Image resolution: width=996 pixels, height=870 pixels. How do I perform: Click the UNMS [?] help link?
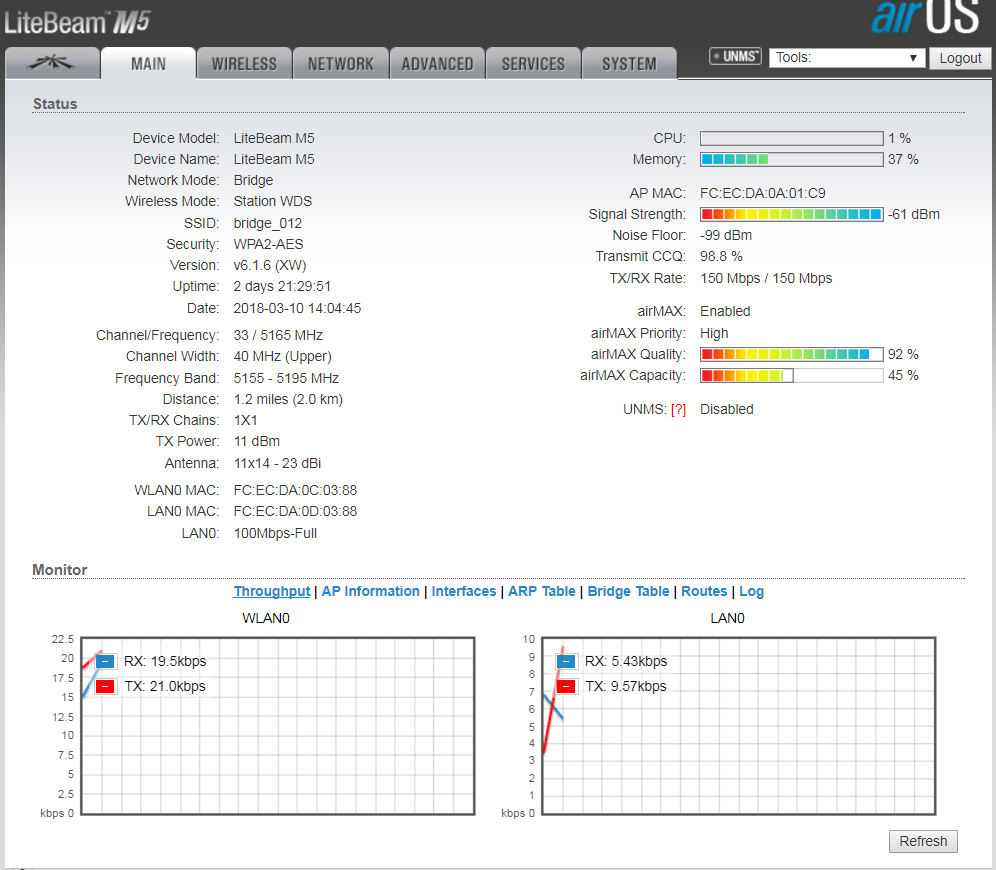[678, 410]
